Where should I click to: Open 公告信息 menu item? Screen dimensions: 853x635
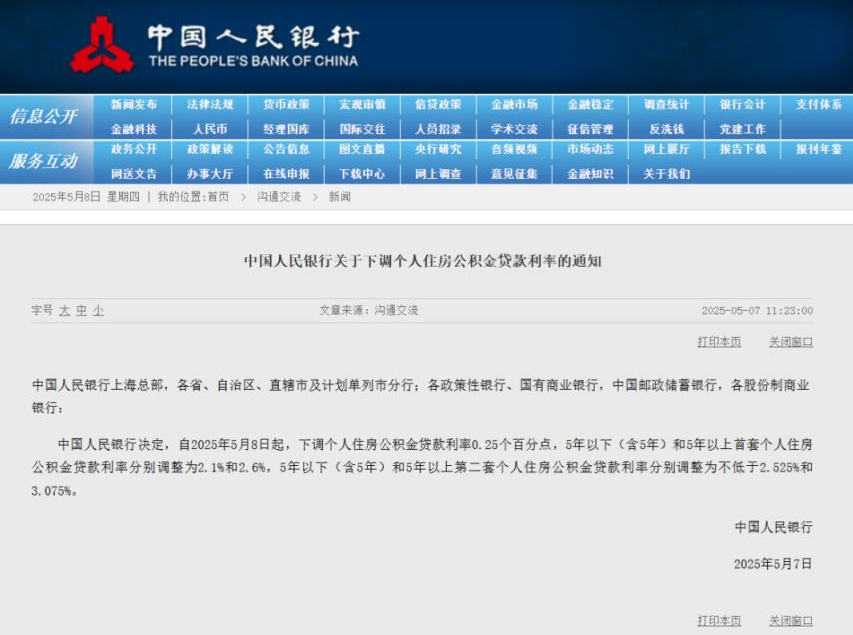(286, 149)
